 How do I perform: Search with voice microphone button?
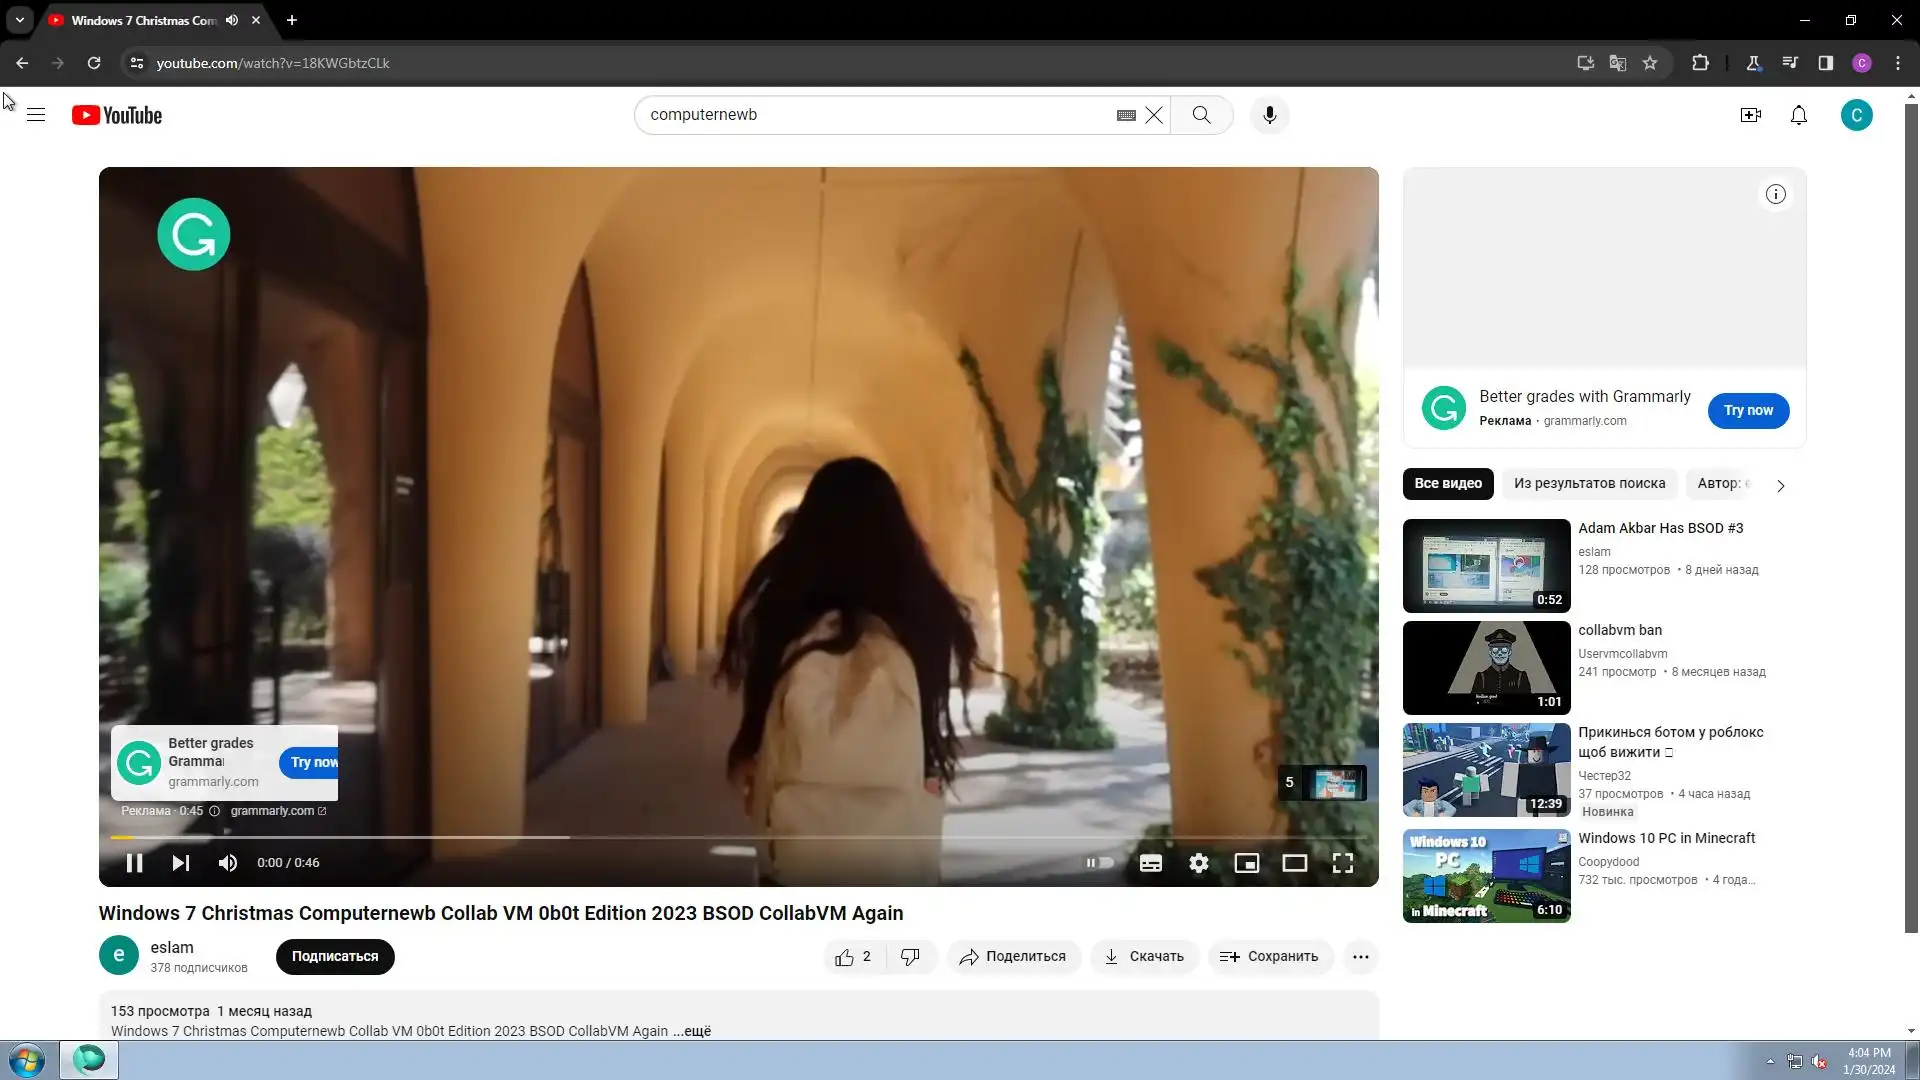pyautogui.click(x=1269, y=115)
